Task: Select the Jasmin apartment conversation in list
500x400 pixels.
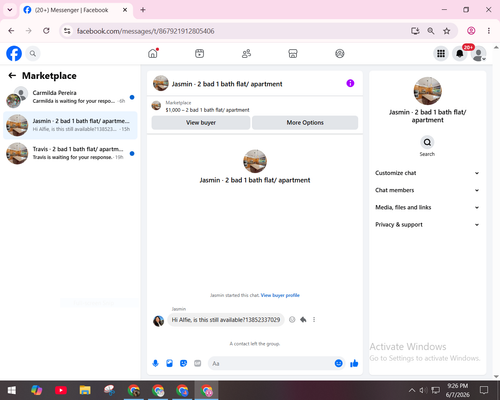Action: (x=70, y=125)
